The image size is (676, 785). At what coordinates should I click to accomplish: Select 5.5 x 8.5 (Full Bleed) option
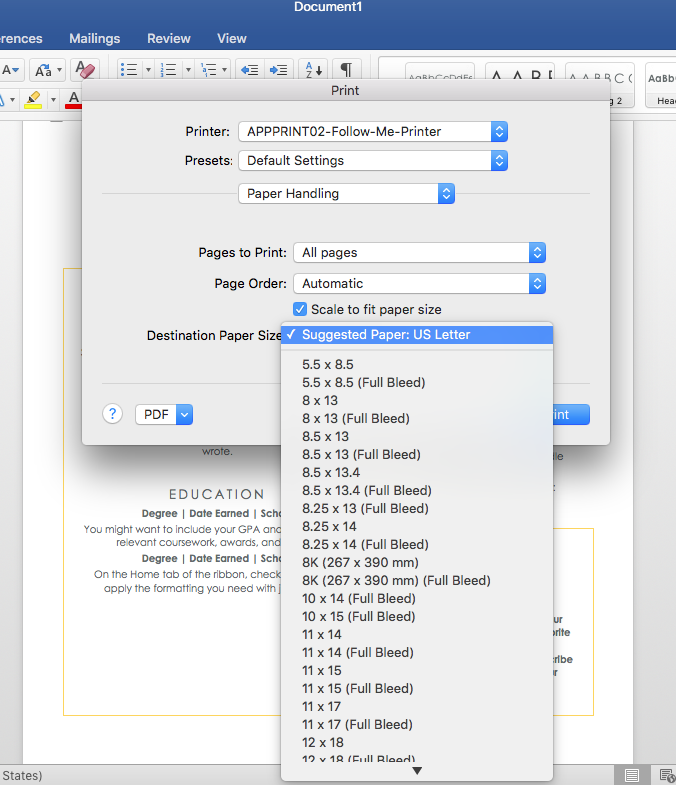pyautogui.click(x=417, y=382)
